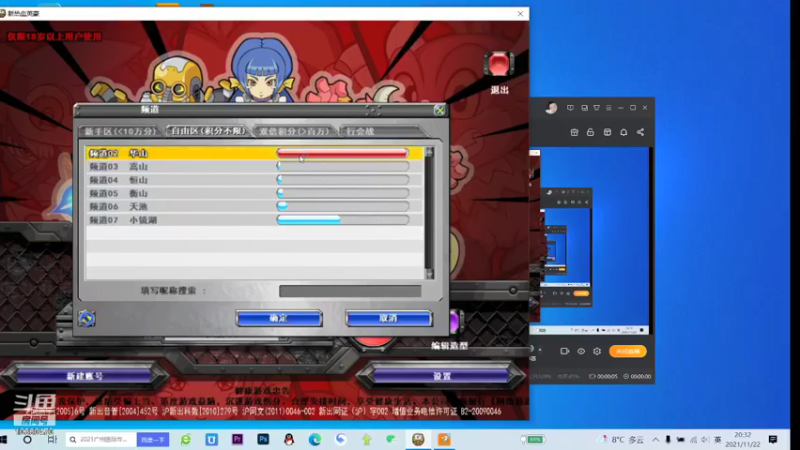Open QQ penguin from the taskbar
The width and height of the screenshot is (800, 450).
(x=289, y=439)
